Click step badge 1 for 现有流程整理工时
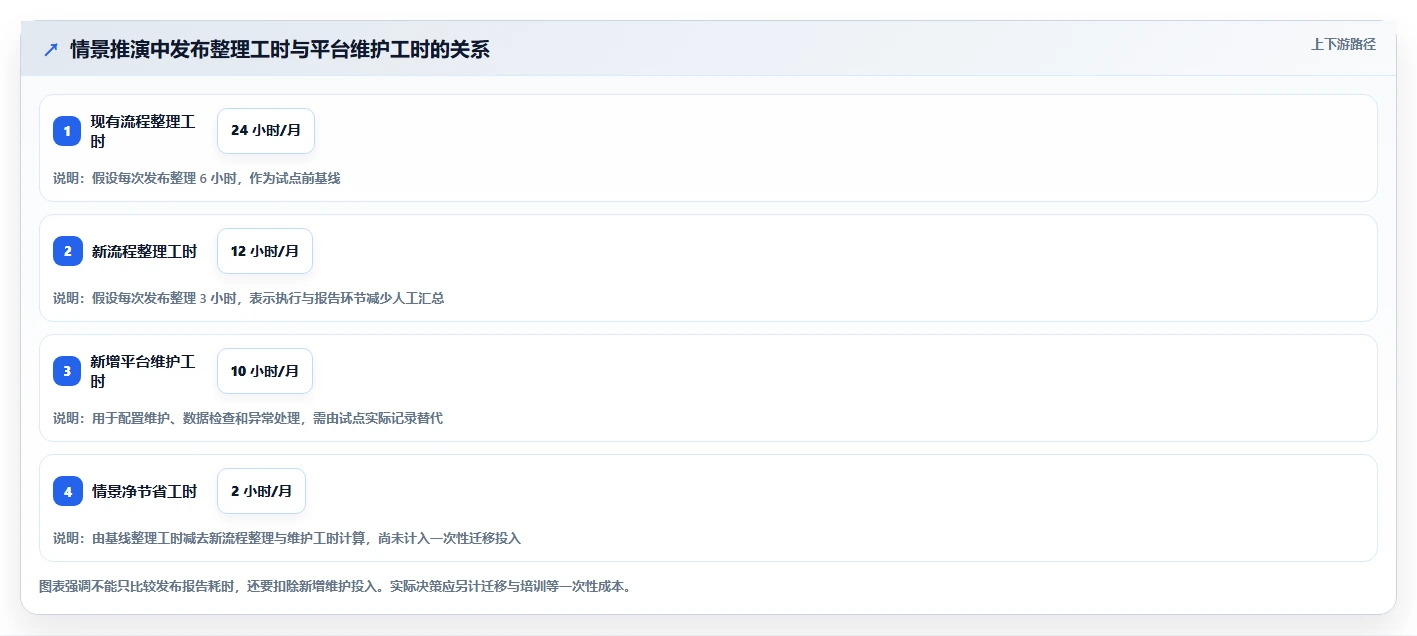 [x=67, y=131]
